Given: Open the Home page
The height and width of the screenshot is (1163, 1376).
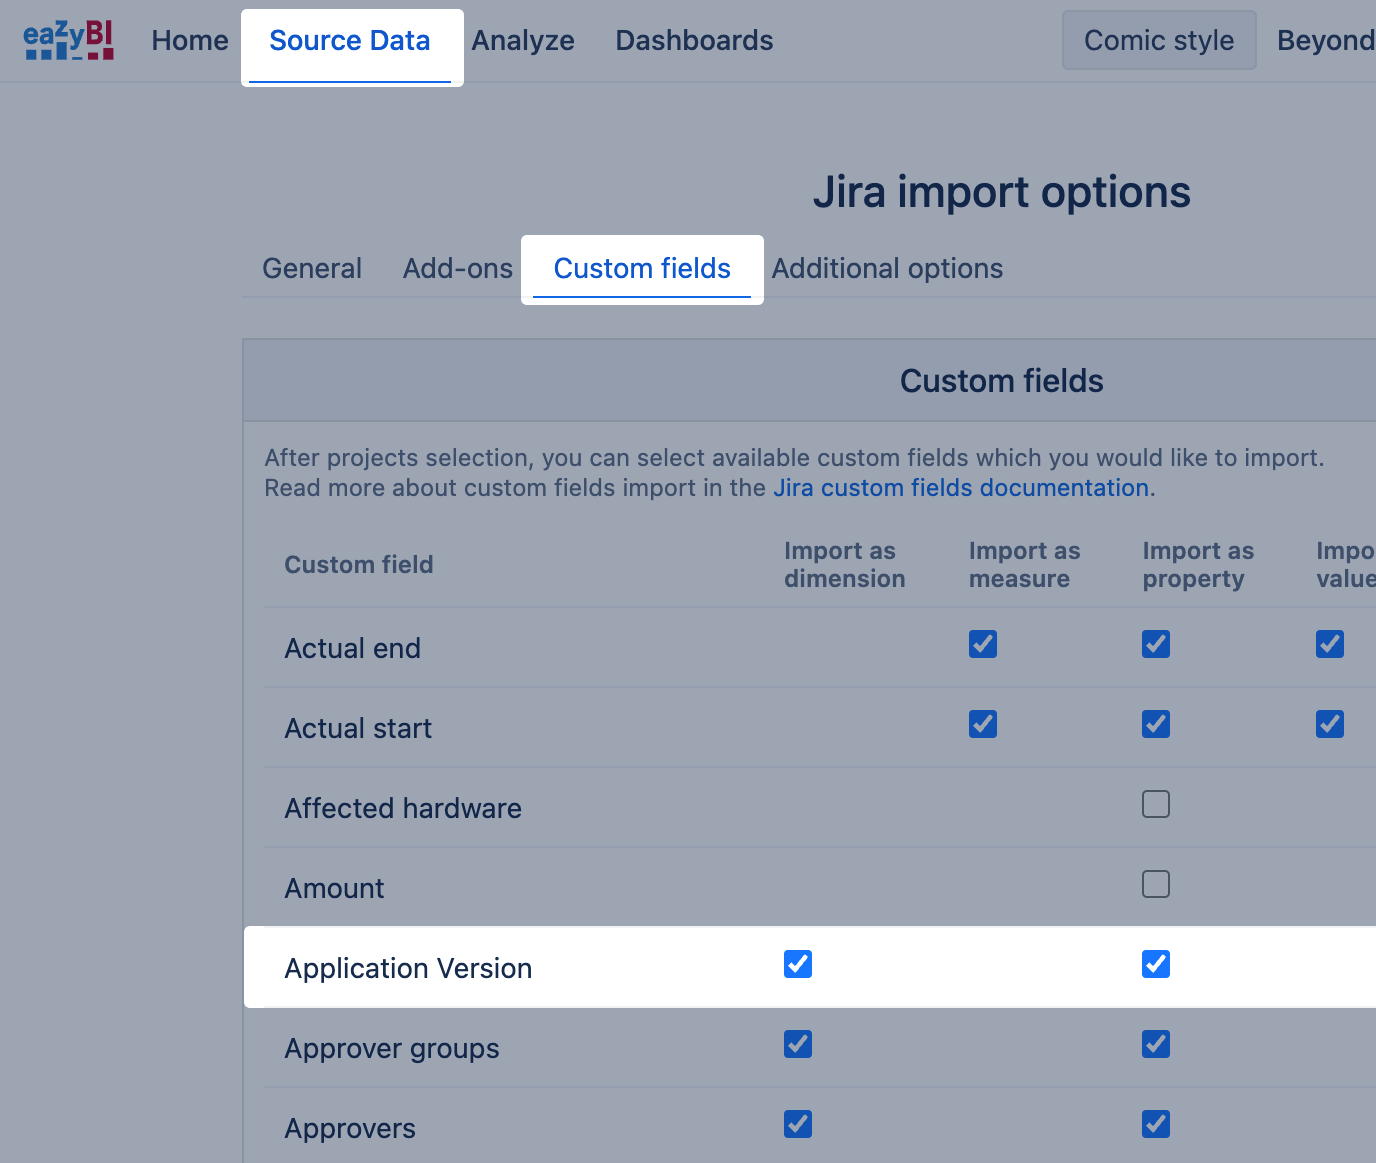Looking at the screenshot, I should 190,41.
